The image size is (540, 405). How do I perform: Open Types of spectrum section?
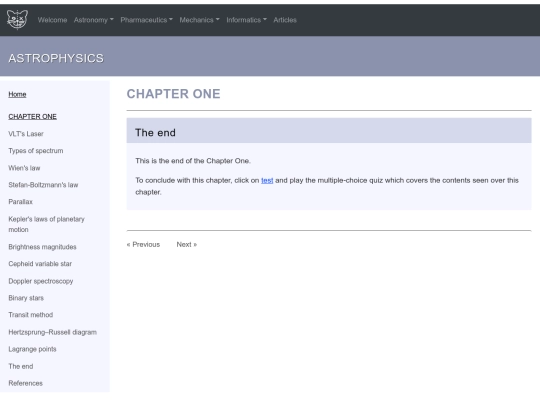[x=35, y=150]
